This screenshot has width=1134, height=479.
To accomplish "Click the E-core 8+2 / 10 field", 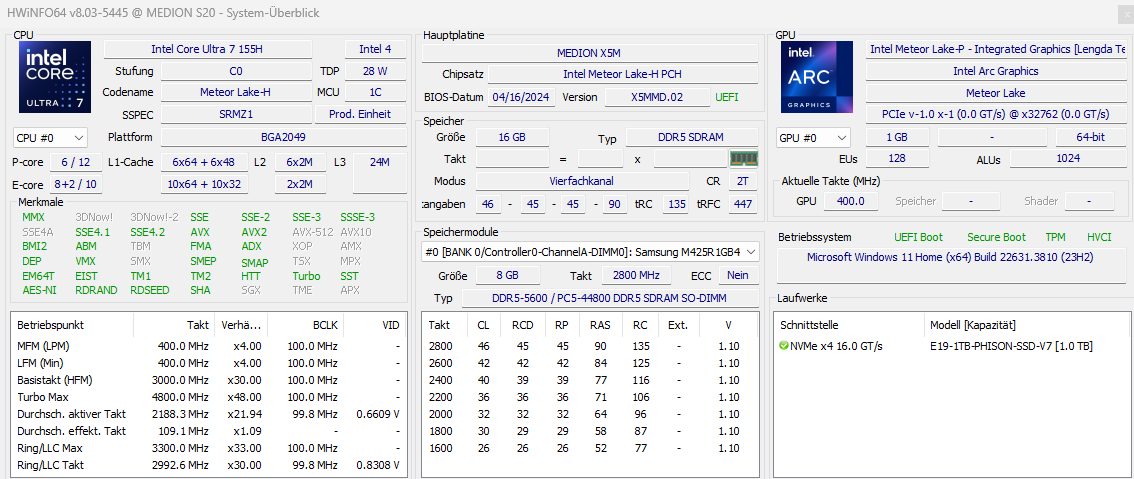I will [76, 185].
